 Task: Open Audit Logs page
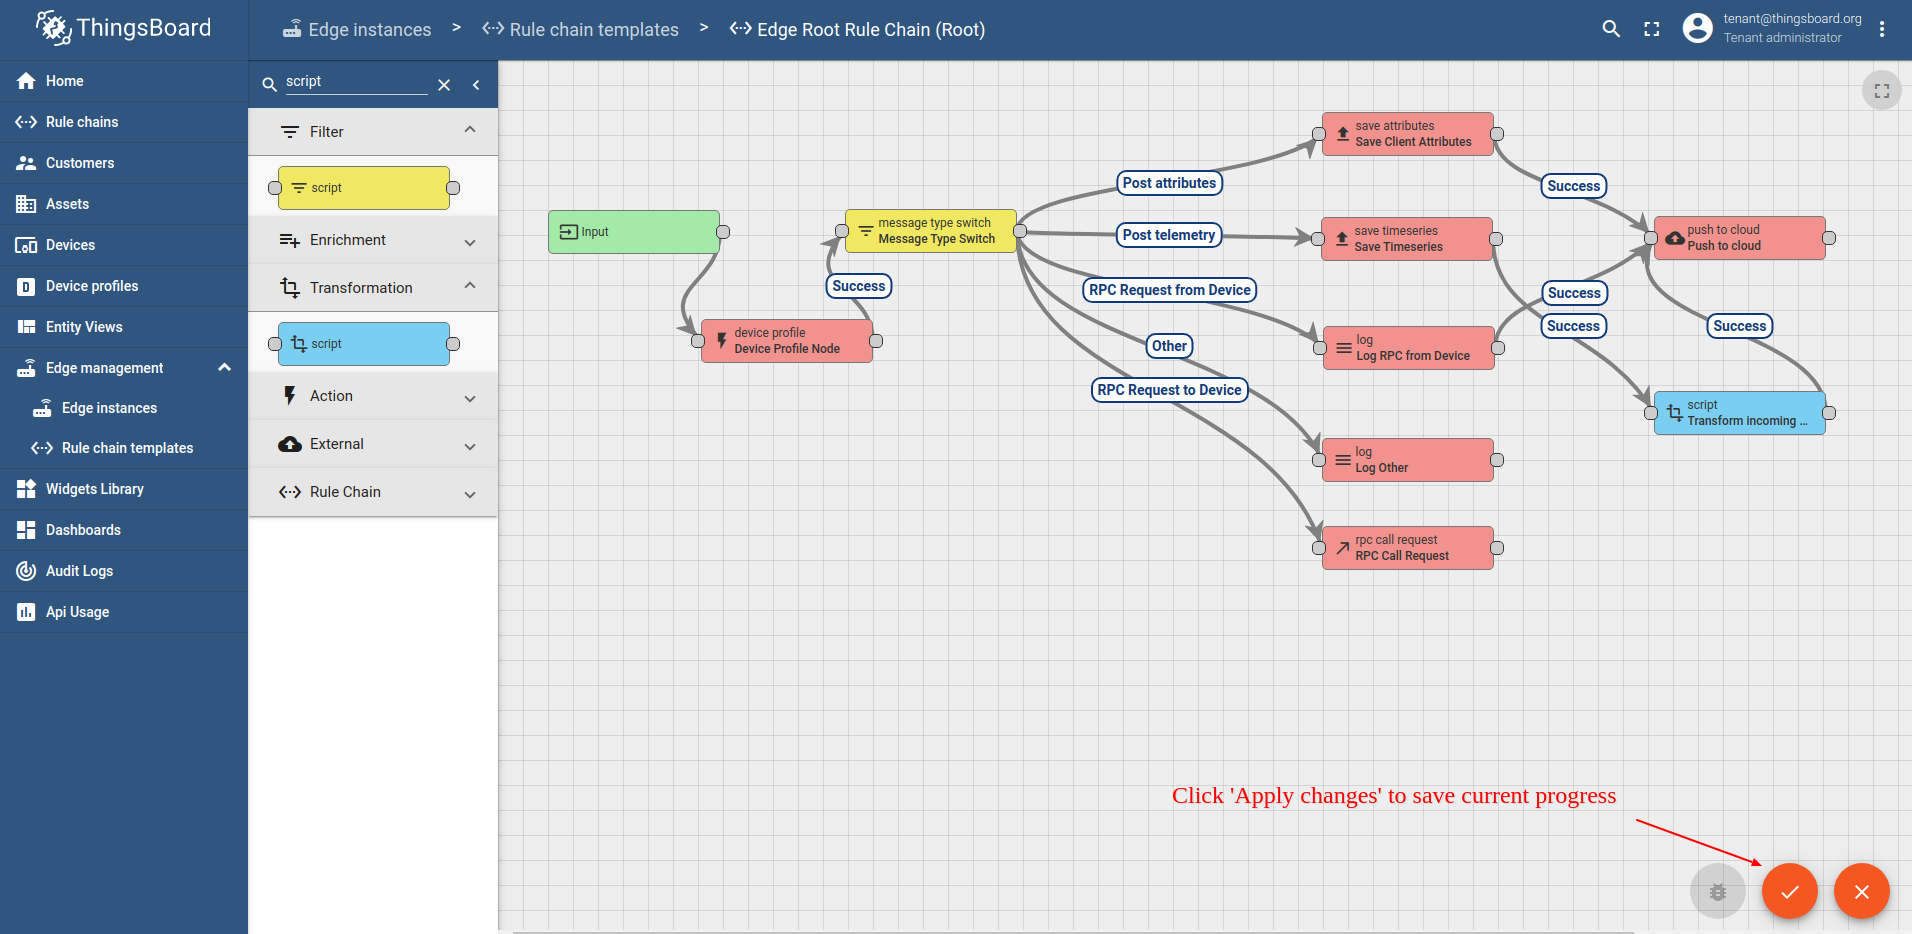coord(124,571)
